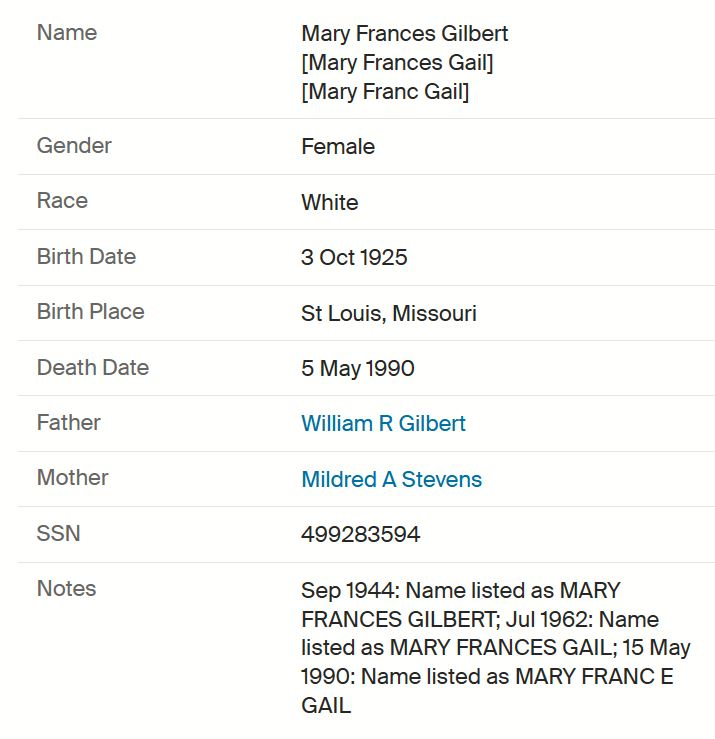Click the alternate name Mary Franc Gail
Screen dimensions: 715x739
click(385, 91)
